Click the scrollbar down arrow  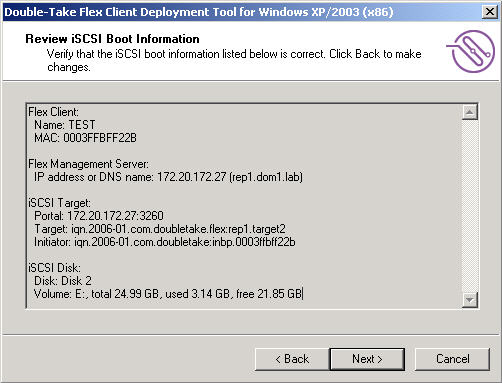click(470, 300)
